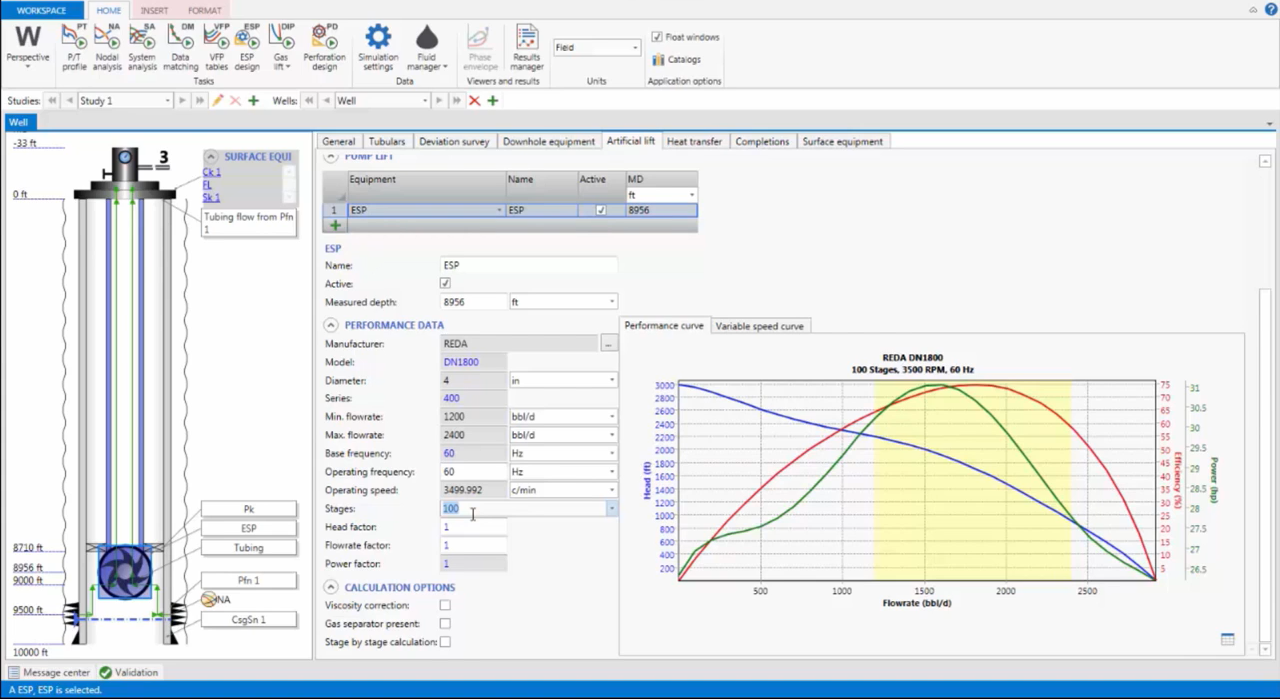This screenshot has height=700, width=1280.
Task: Click the green add pump row icon
Action: point(335,226)
